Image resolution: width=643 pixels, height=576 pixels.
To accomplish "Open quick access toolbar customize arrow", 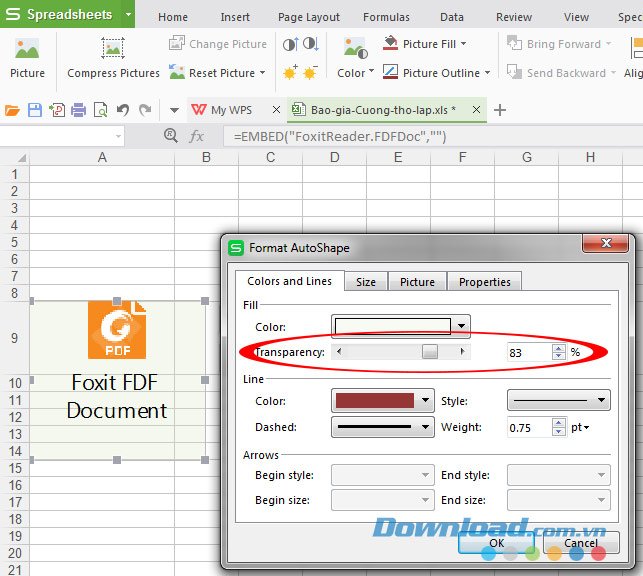I will click(174, 110).
